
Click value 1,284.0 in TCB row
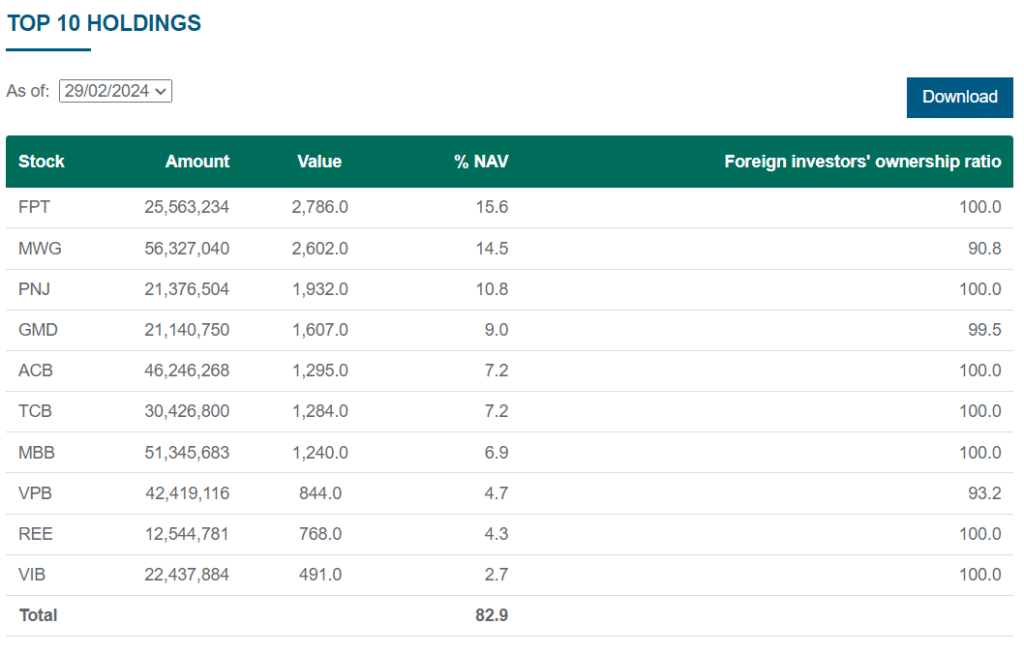pyautogui.click(x=320, y=411)
